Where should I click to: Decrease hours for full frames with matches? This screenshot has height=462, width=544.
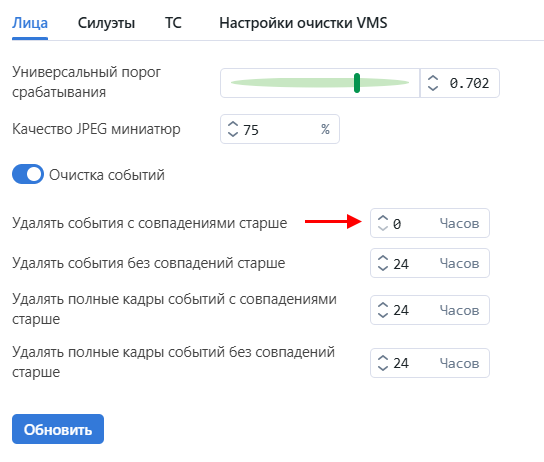point(383,314)
